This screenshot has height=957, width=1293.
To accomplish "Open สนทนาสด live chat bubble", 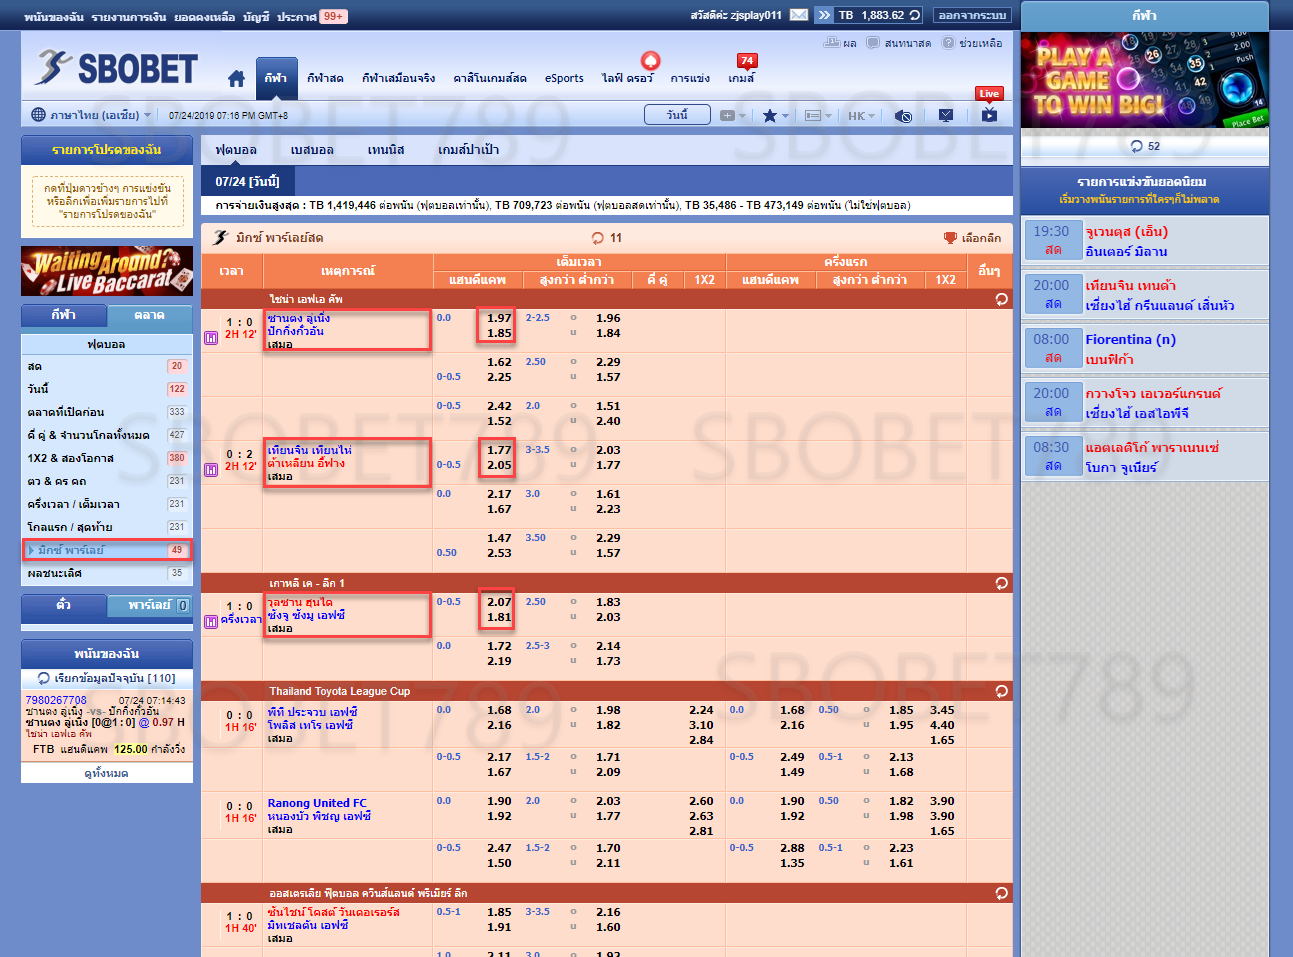I will 873,43.
